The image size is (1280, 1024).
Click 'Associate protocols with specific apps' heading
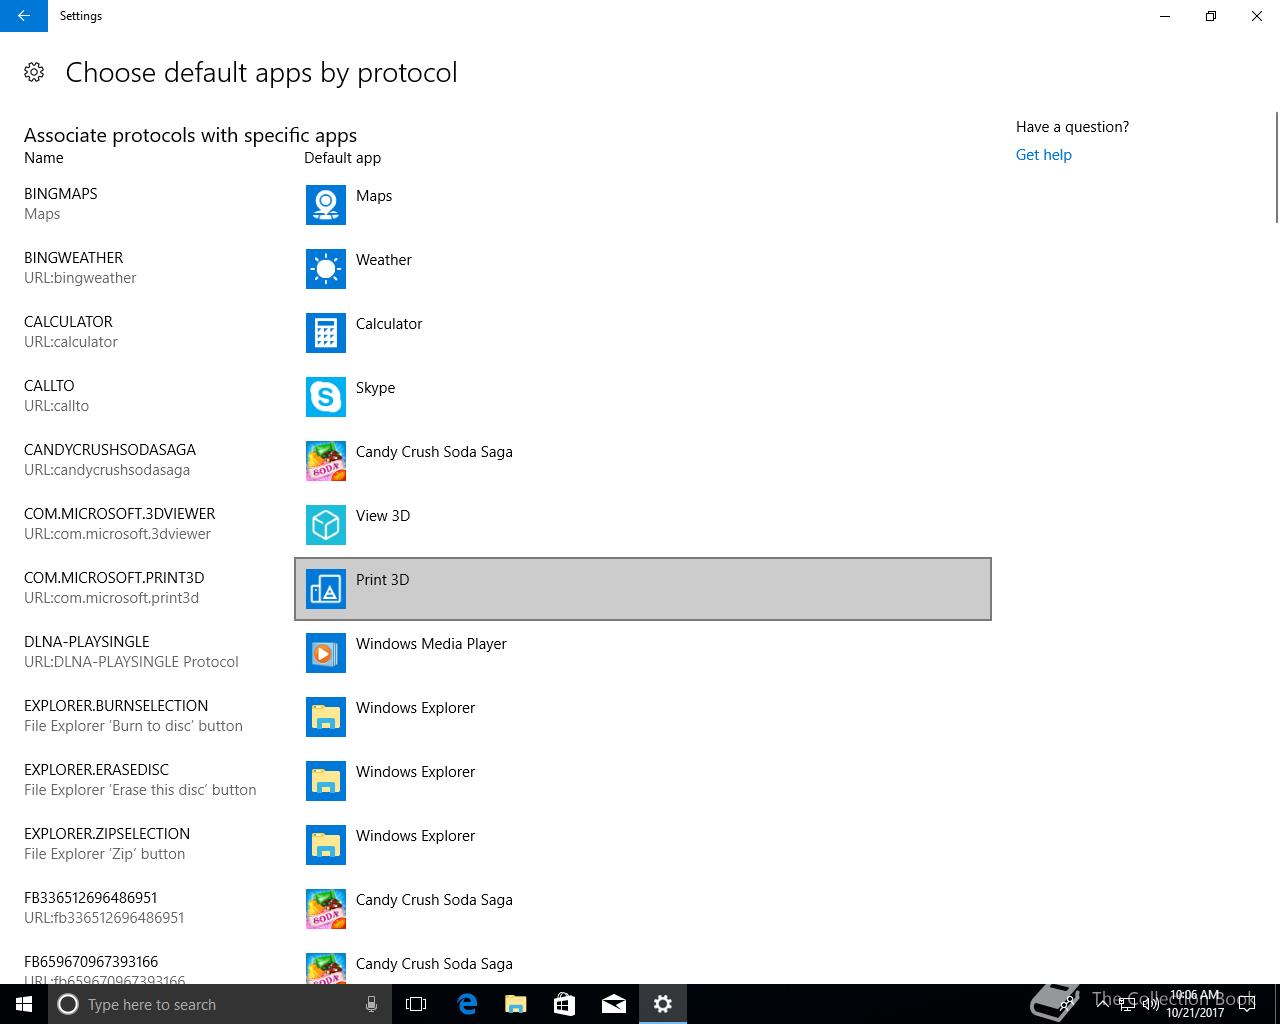point(190,136)
